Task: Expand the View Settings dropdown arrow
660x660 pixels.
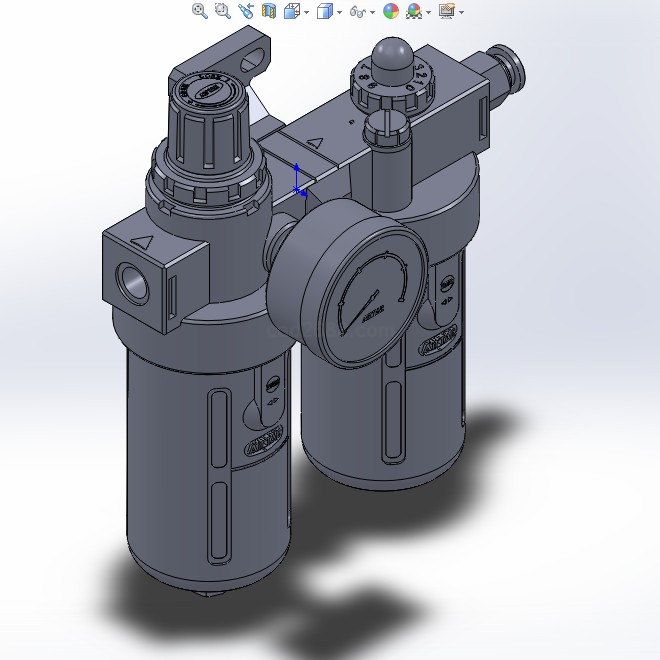Action: pos(461,12)
